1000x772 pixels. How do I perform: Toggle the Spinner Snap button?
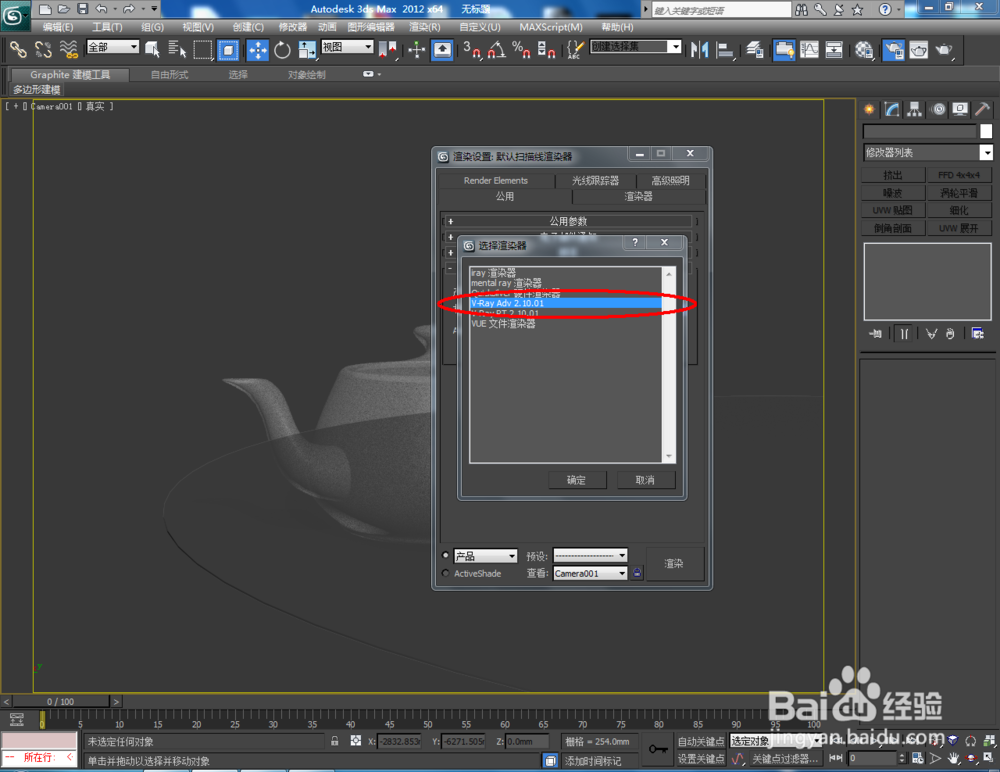click(x=546, y=49)
